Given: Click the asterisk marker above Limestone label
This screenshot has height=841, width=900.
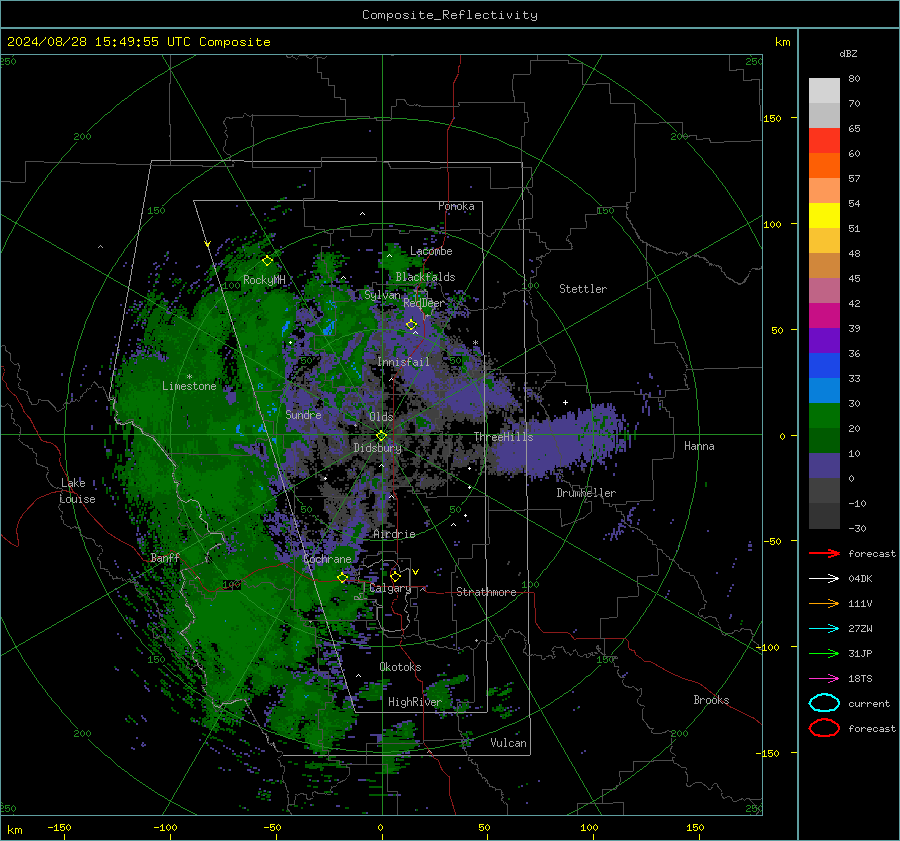Looking at the screenshot, I should click(x=189, y=377).
